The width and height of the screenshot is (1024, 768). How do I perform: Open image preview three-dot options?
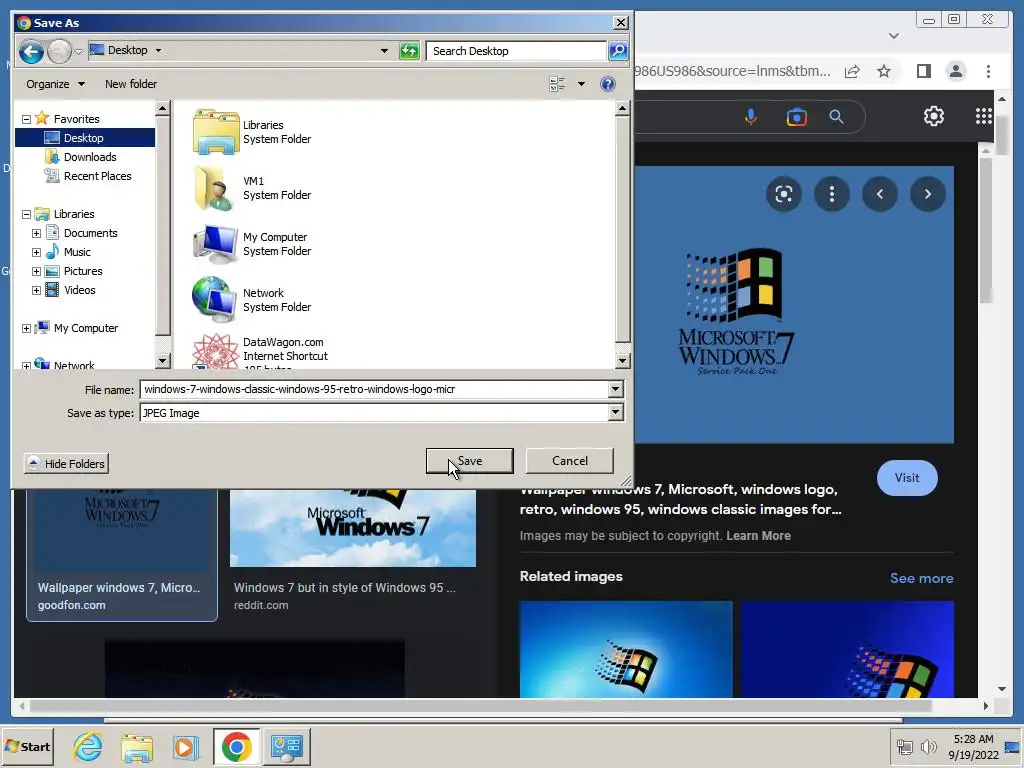(831, 194)
